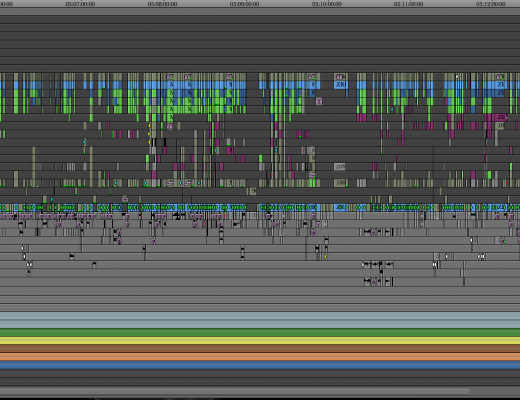Select the solid dark blue color track

(x=260, y=365)
